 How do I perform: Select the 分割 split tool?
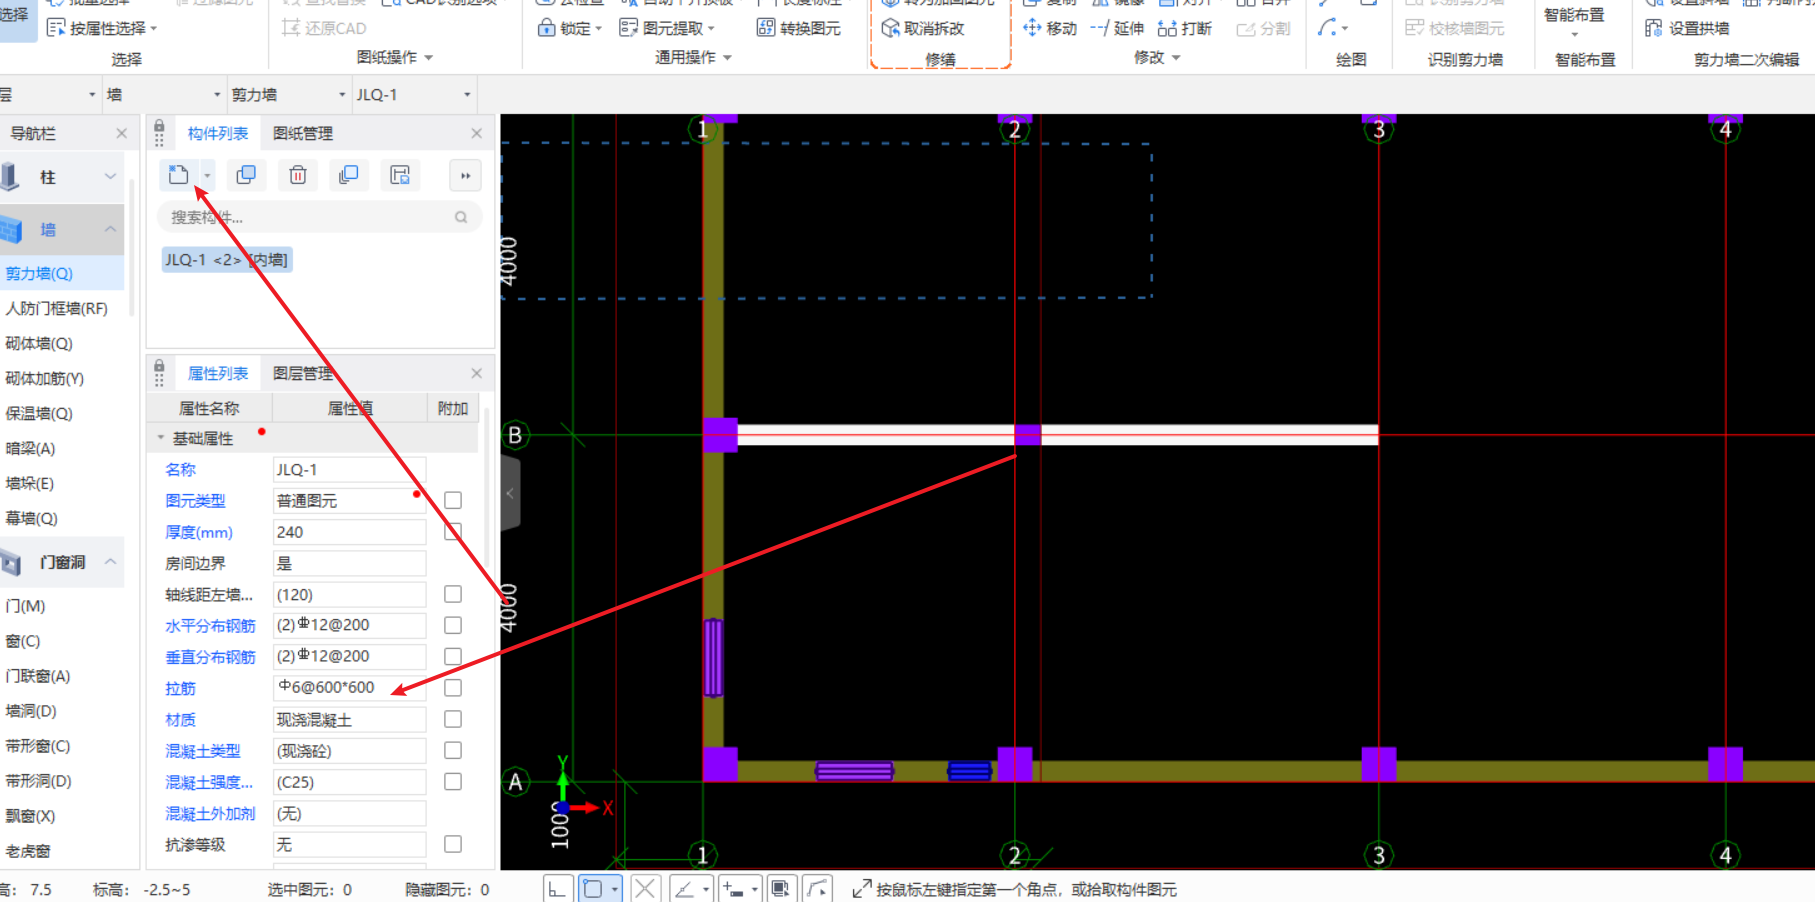click(1263, 28)
